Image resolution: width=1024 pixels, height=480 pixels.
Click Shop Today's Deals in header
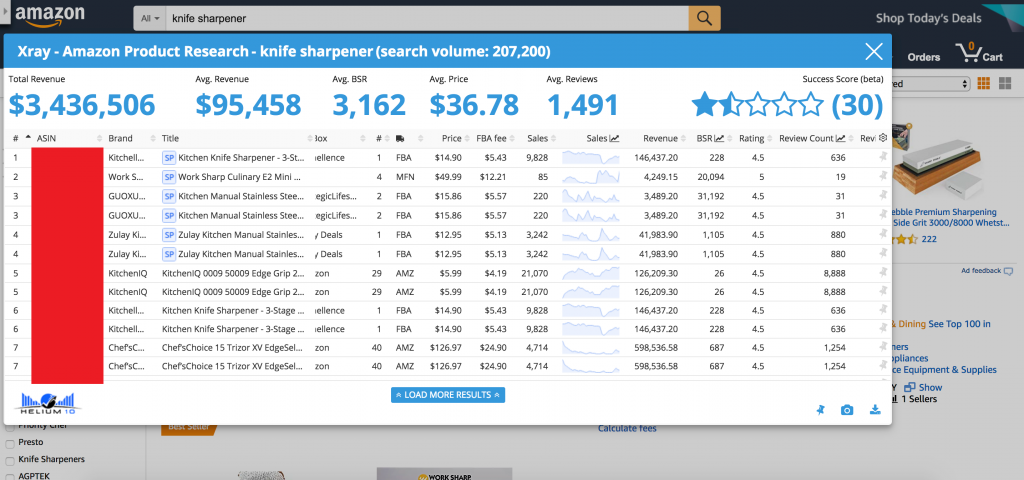coord(928,18)
